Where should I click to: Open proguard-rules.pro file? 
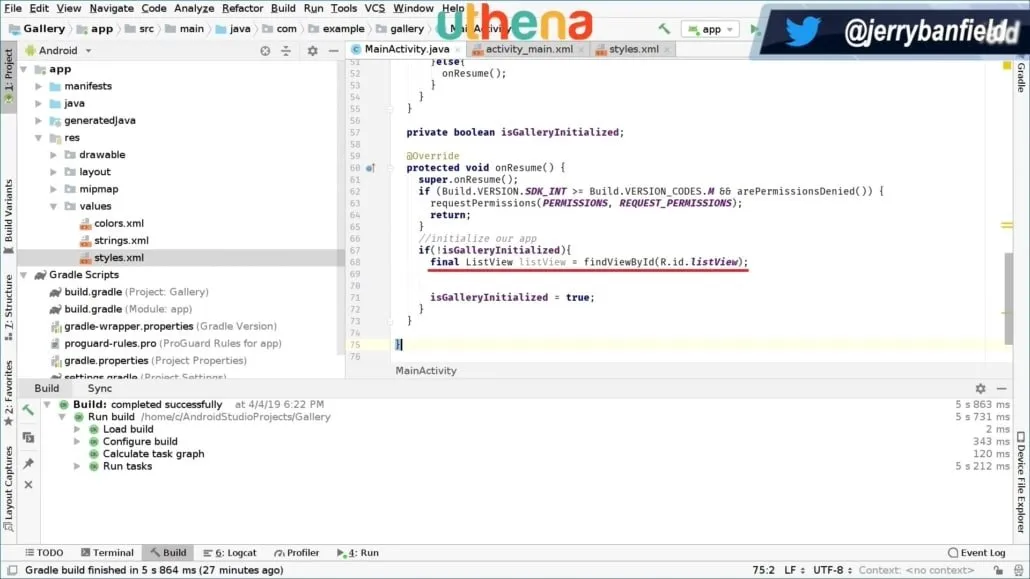(x=172, y=343)
